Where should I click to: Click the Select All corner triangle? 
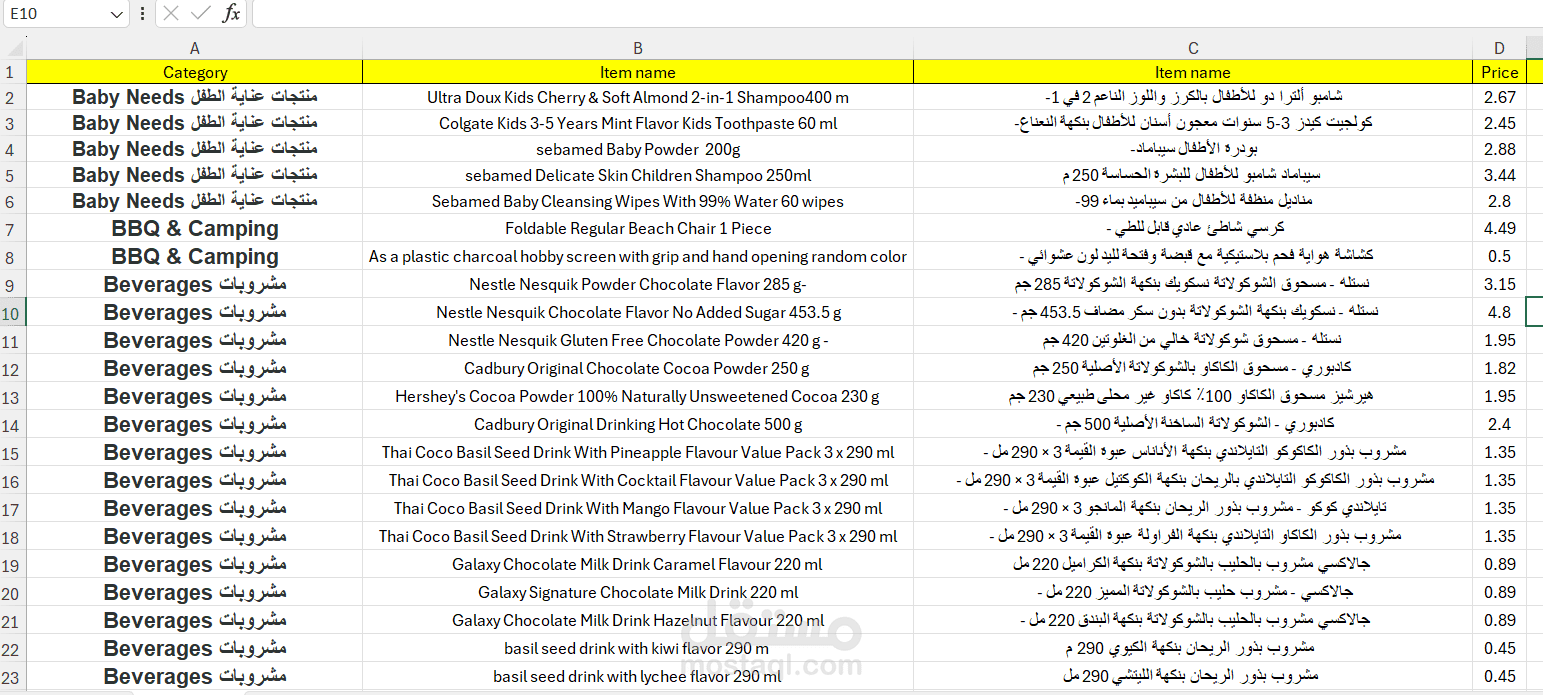click(13, 48)
